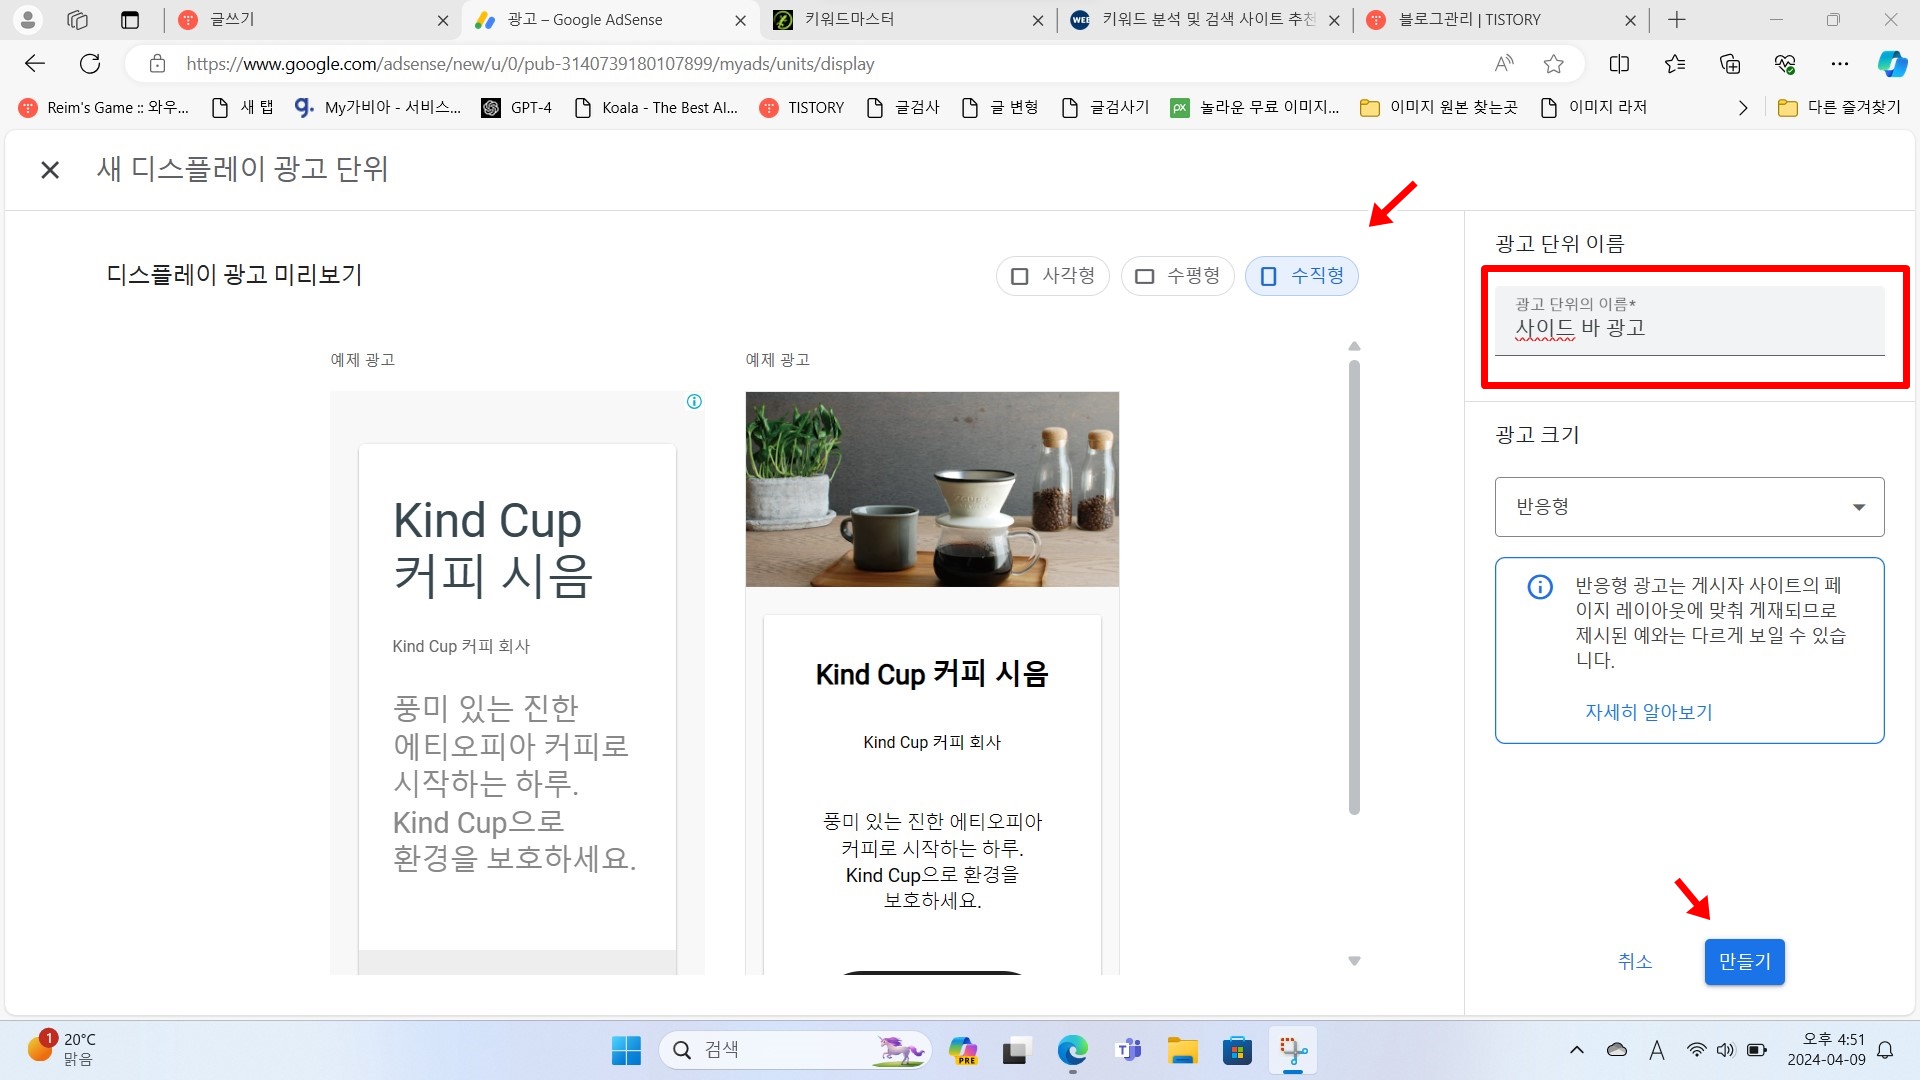Show hidden system tray icons
The image size is (1920, 1080).
click(1576, 1050)
